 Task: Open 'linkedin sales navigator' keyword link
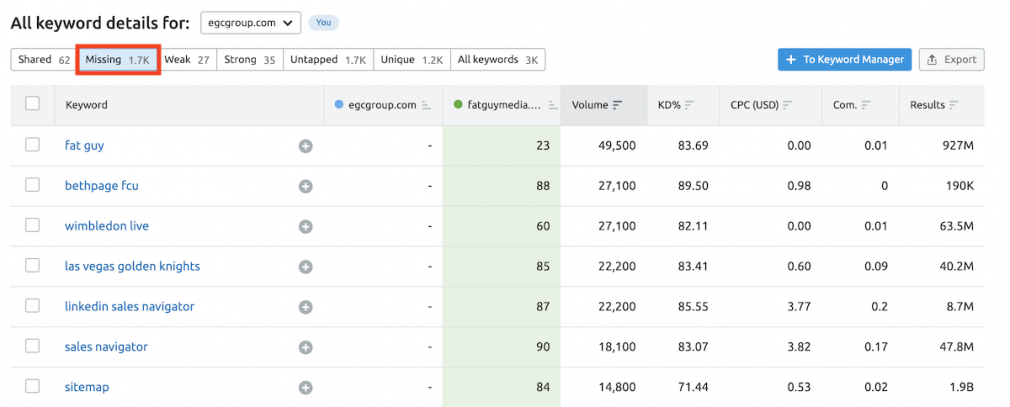click(x=129, y=307)
